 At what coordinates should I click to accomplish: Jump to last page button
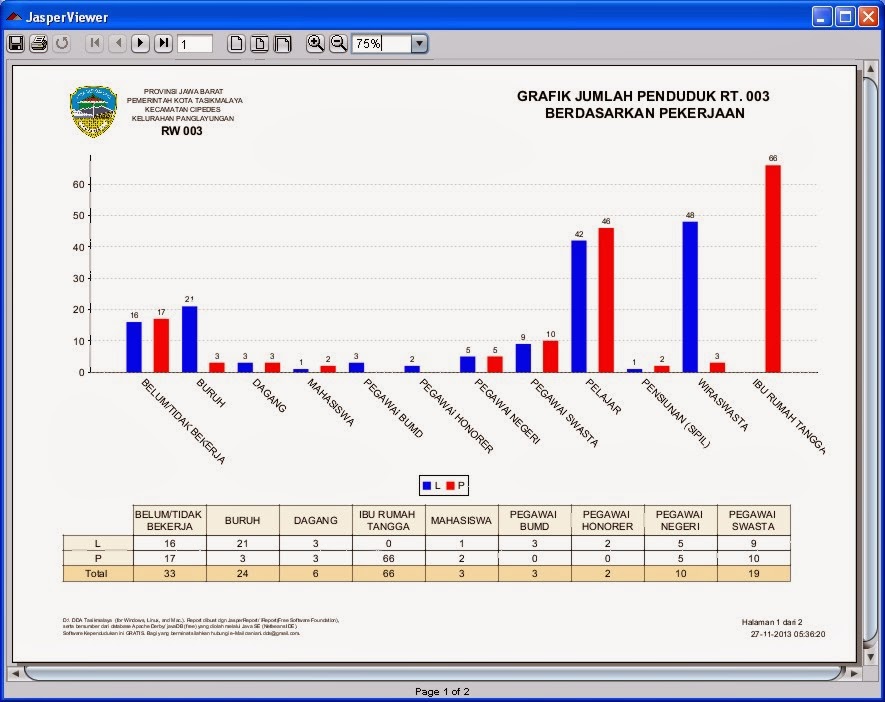click(x=163, y=43)
